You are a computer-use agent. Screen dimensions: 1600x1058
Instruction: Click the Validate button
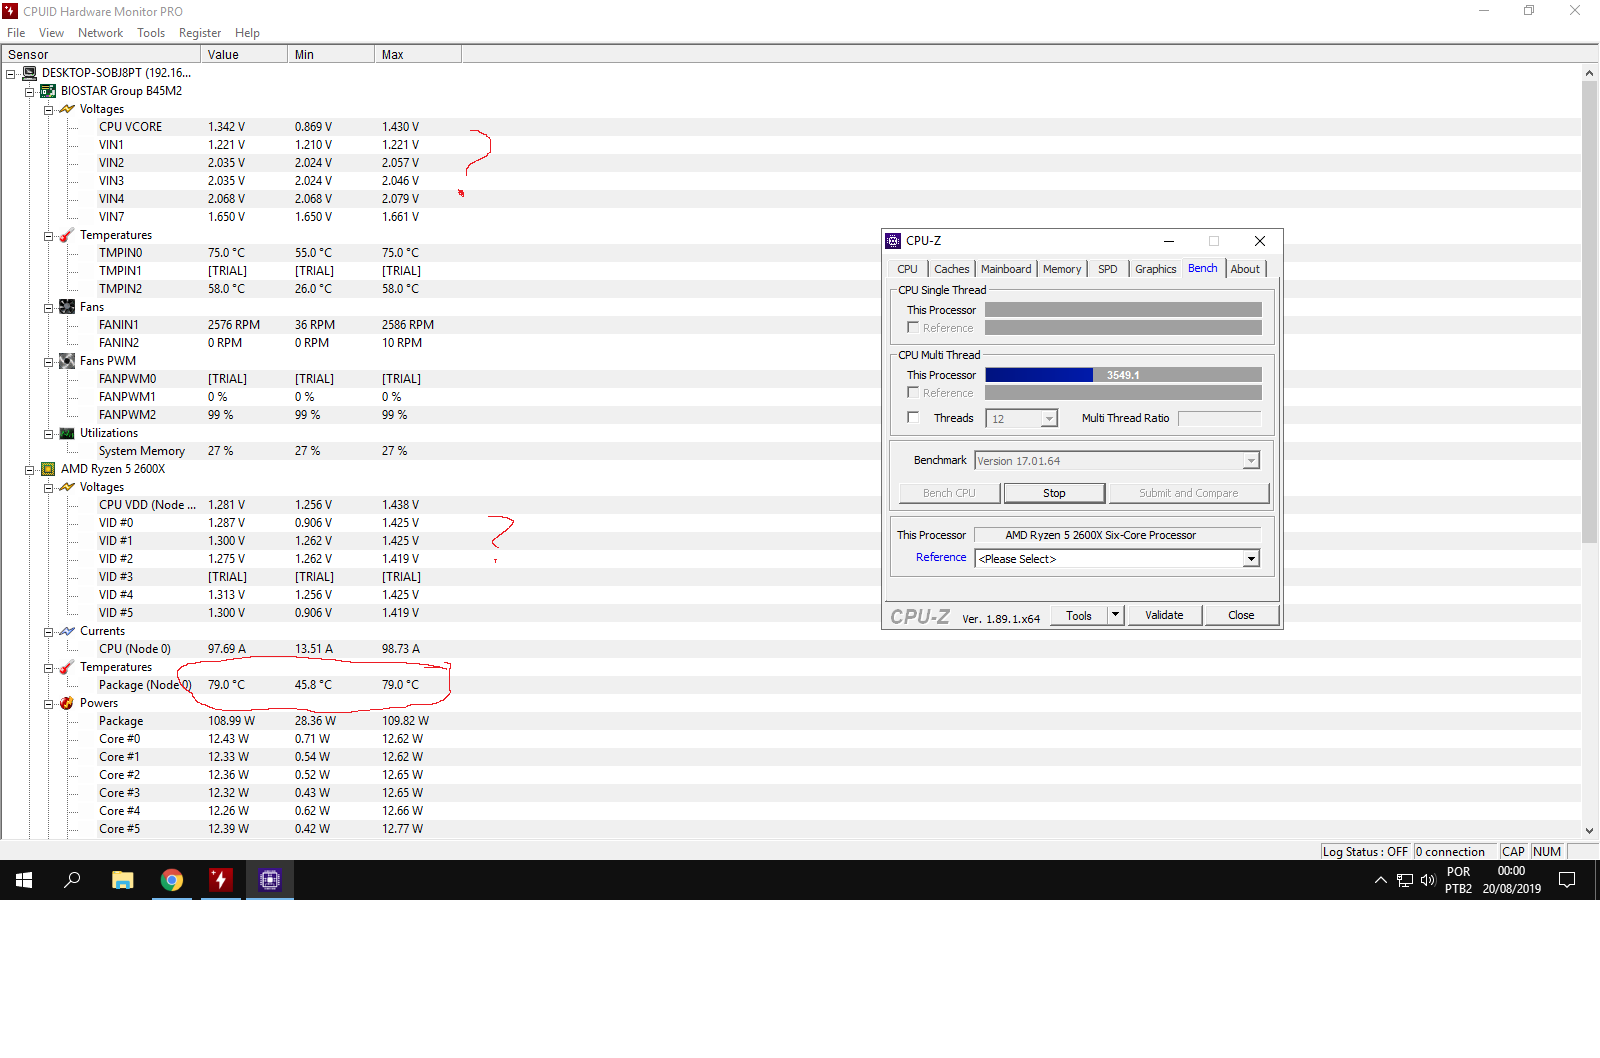[x=1164, y=615]
